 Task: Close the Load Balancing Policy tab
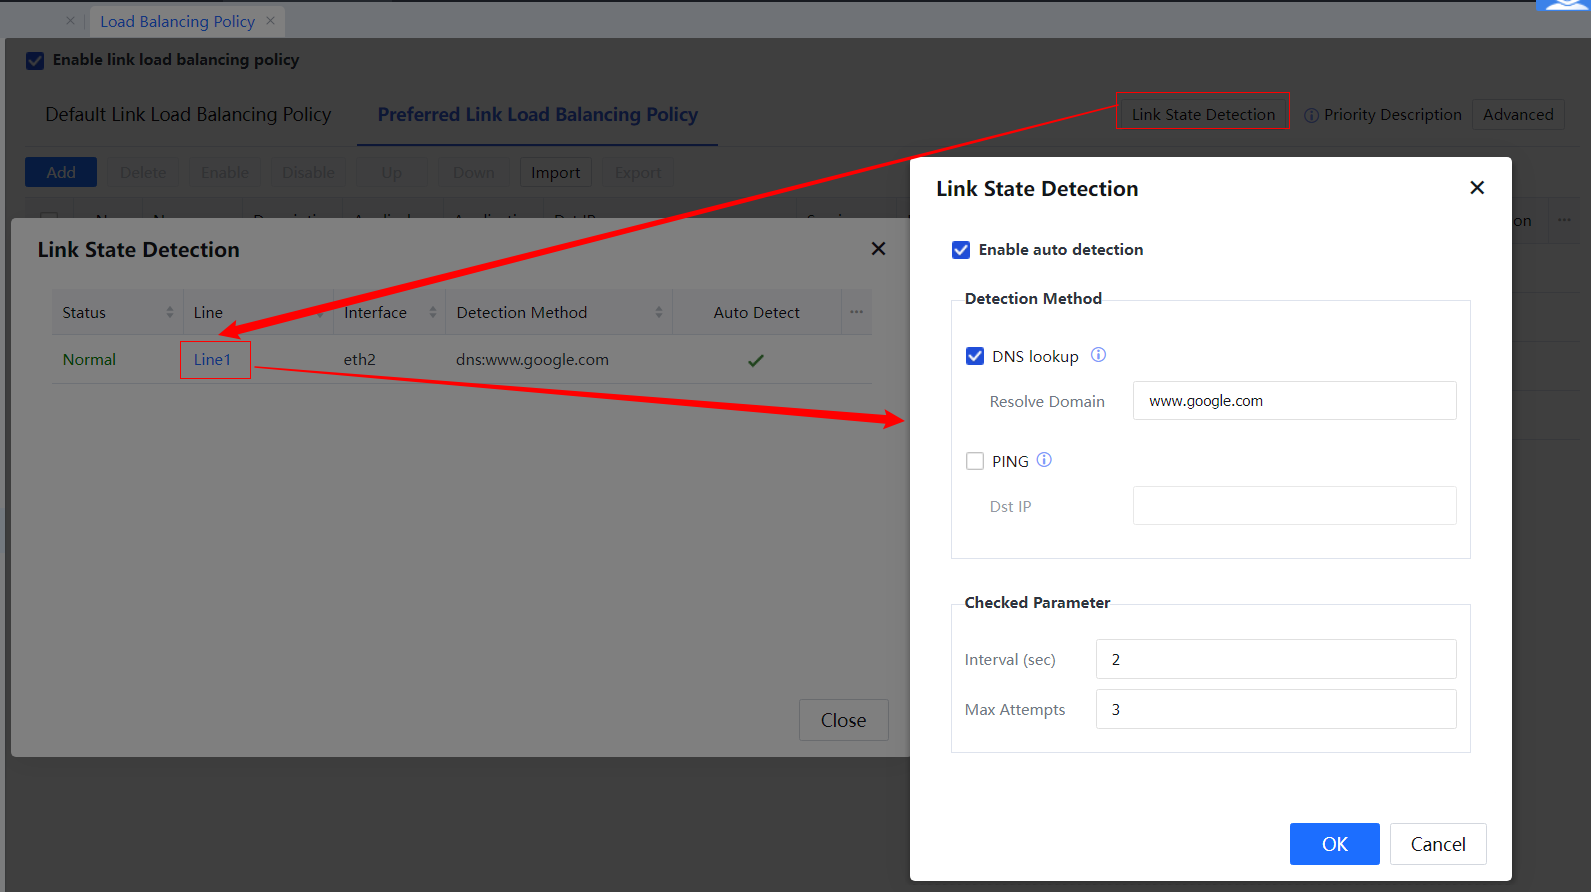(x=270, y=21)
